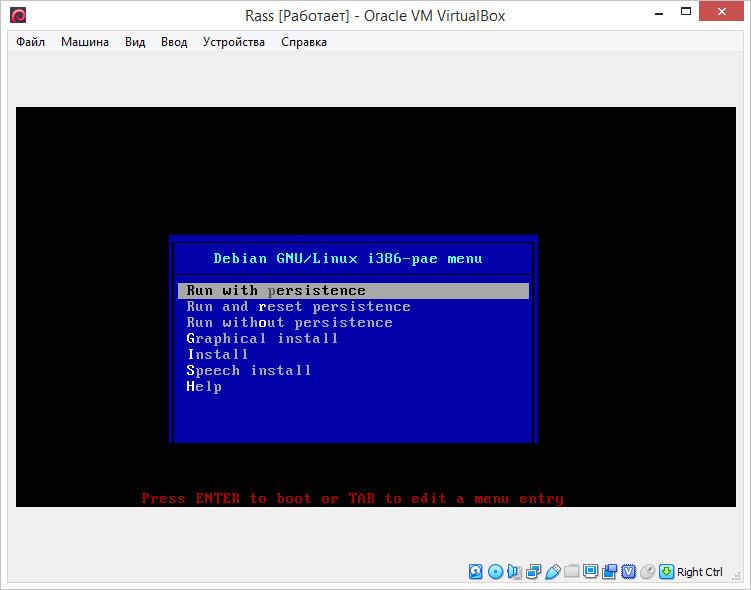751x590 pixels.
Task: Open the Машина menu
Action: [x=85, y=42]
